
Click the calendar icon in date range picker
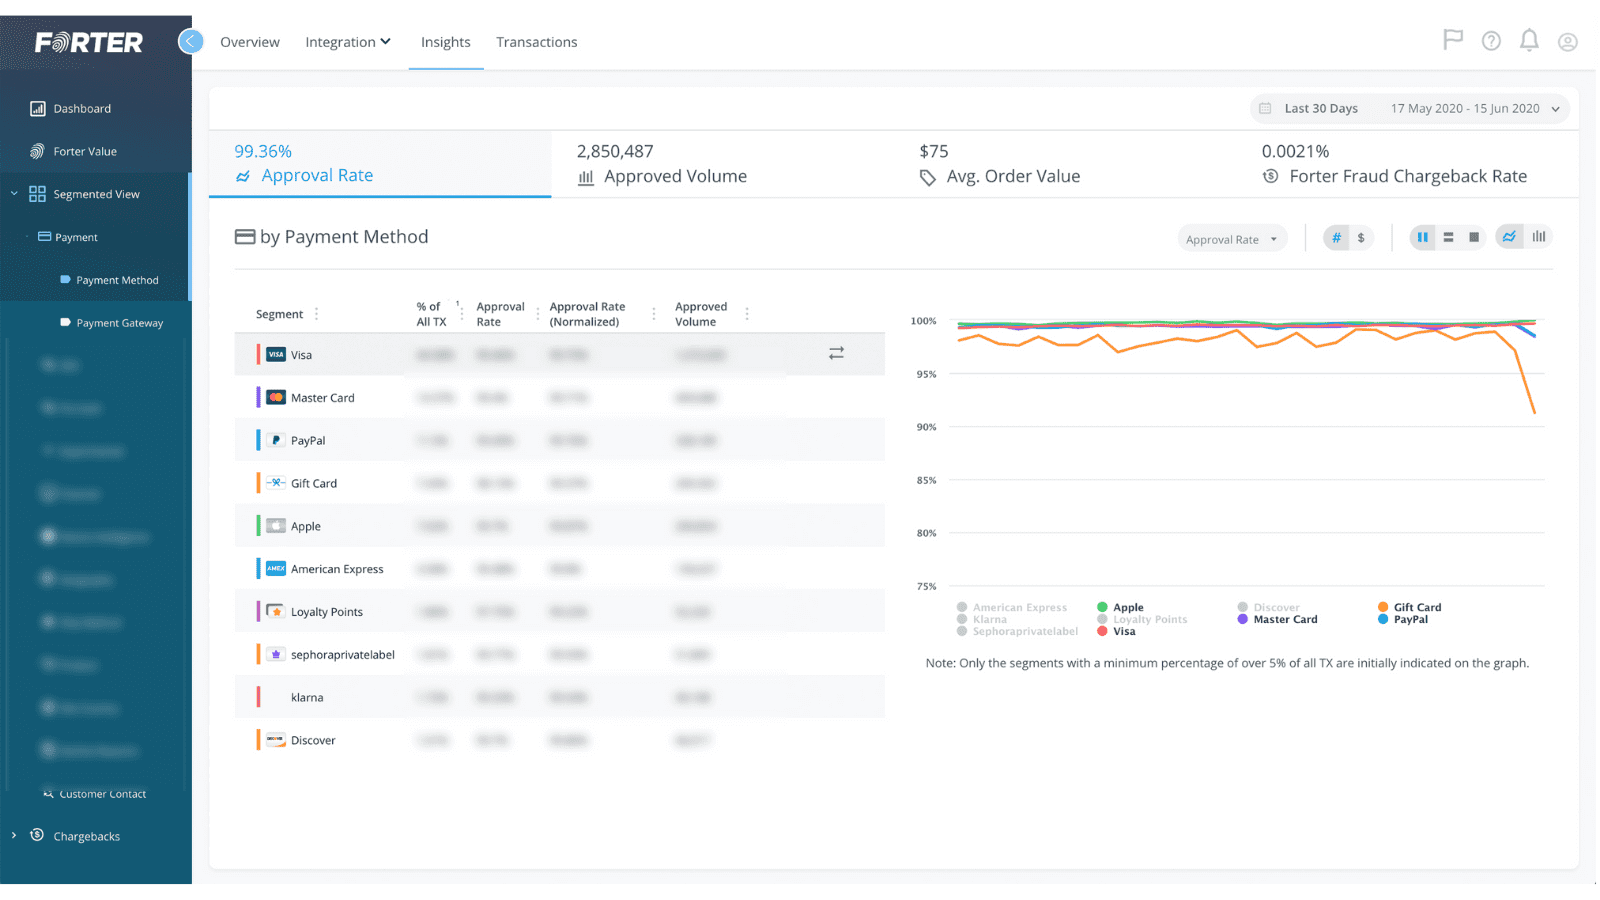[1265, 108]
